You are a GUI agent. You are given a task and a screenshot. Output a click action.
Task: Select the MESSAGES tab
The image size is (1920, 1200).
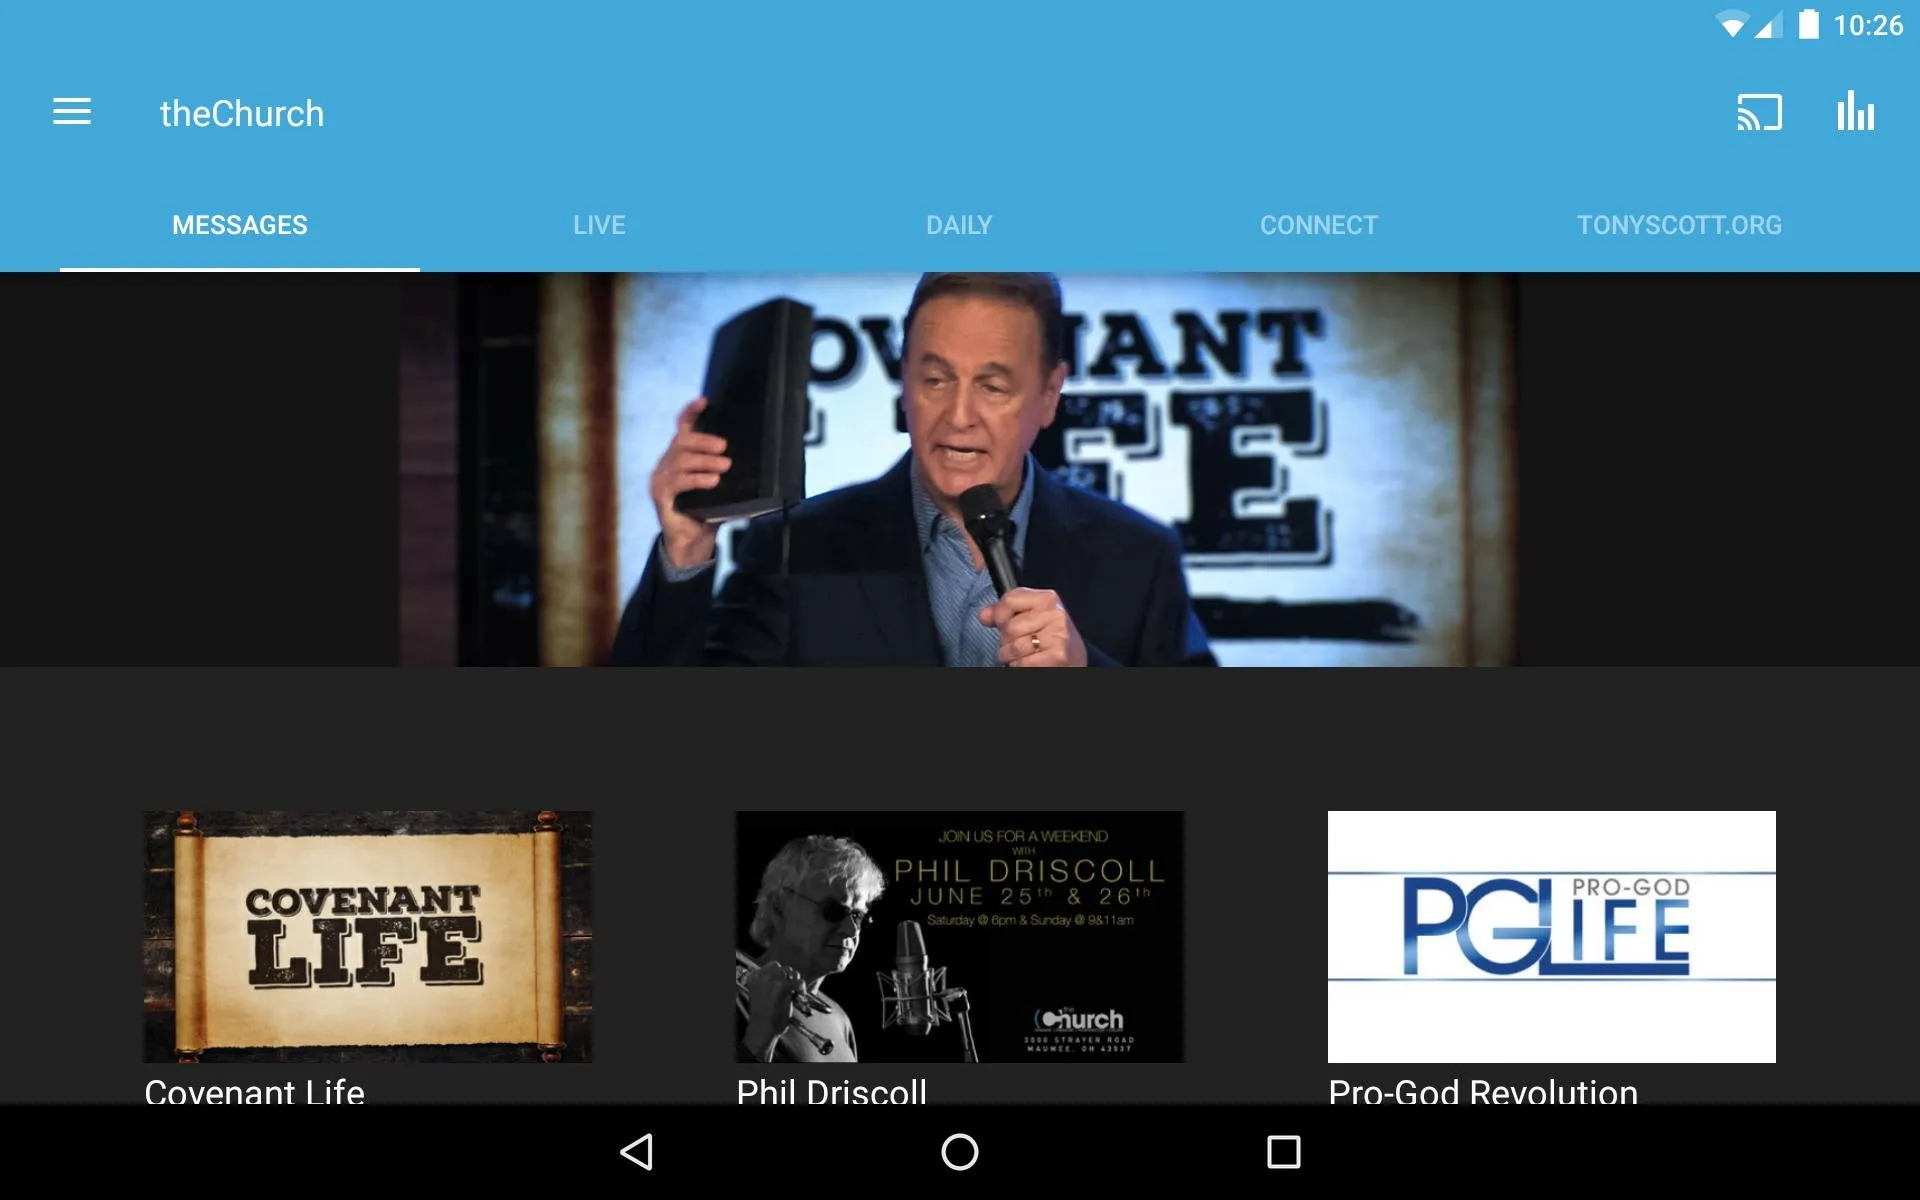point(239,224)
